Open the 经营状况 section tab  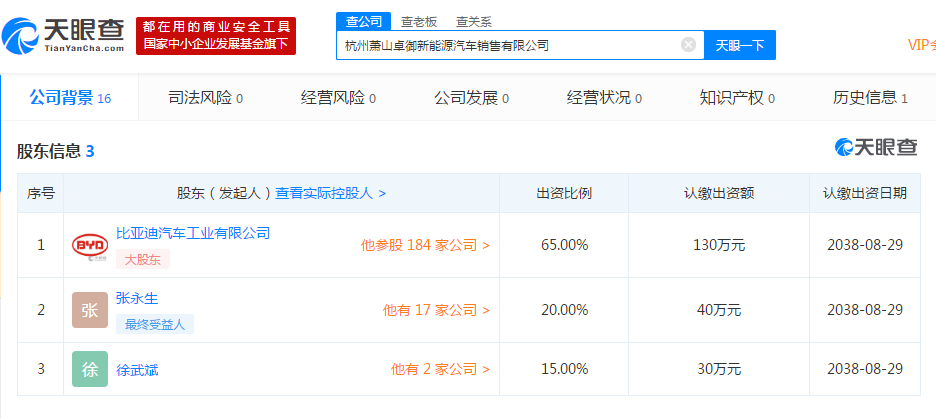[x=604, y=98]
